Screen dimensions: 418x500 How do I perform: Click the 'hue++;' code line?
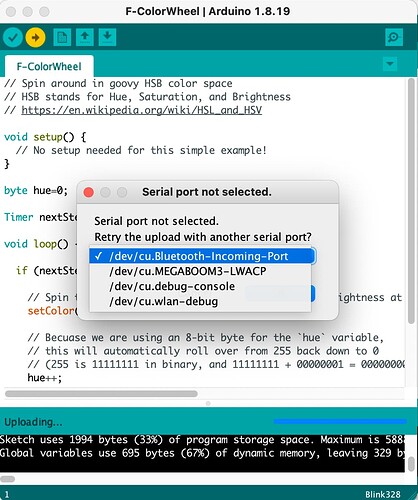tap(45, 378)
